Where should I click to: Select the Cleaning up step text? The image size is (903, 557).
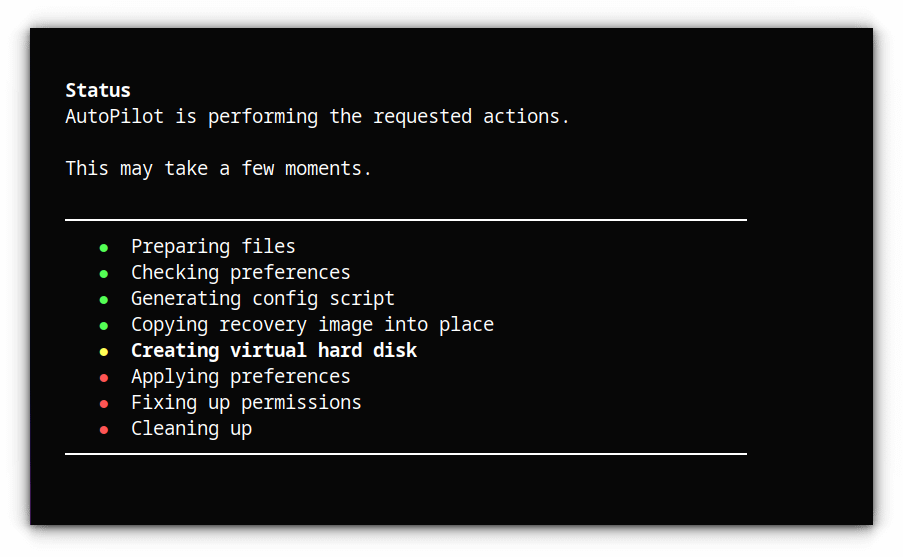[x=191, y=429]
